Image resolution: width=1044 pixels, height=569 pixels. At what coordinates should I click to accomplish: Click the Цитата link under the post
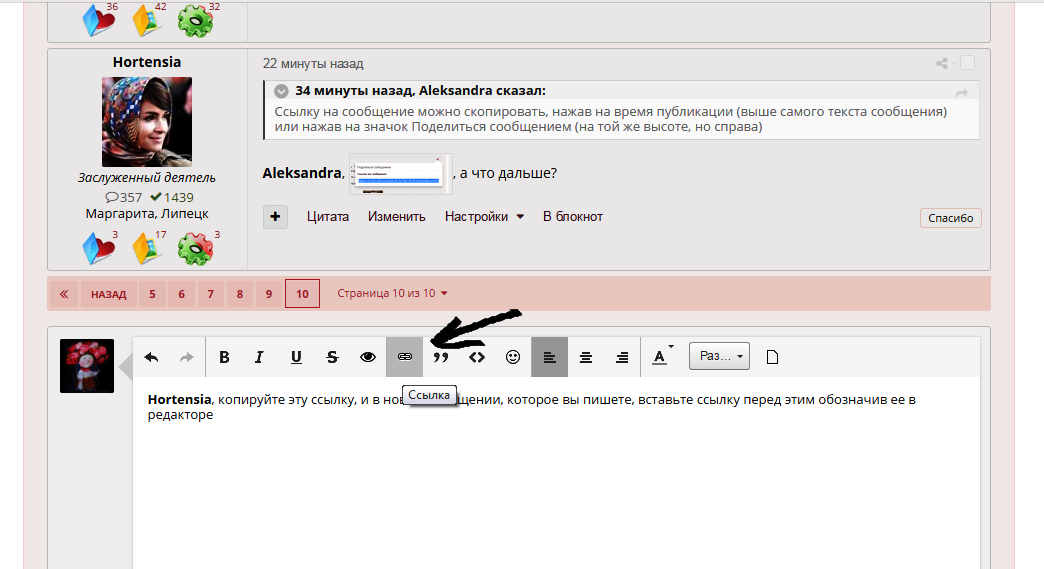328,217
